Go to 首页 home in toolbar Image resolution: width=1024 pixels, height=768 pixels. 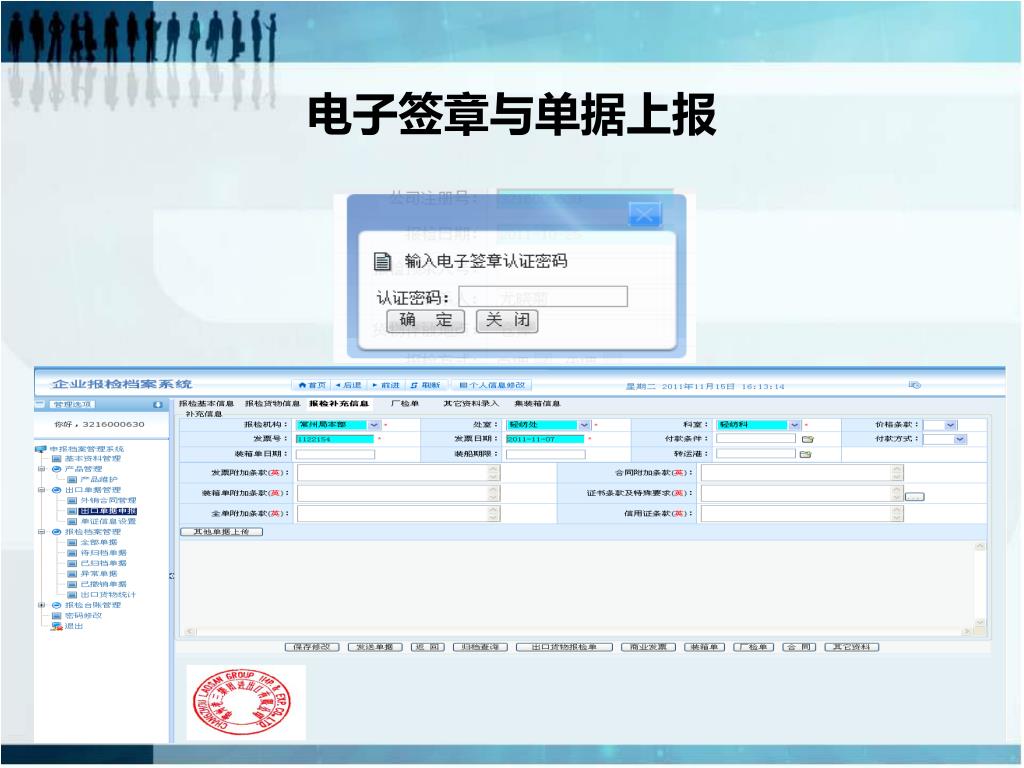point(312,385)
